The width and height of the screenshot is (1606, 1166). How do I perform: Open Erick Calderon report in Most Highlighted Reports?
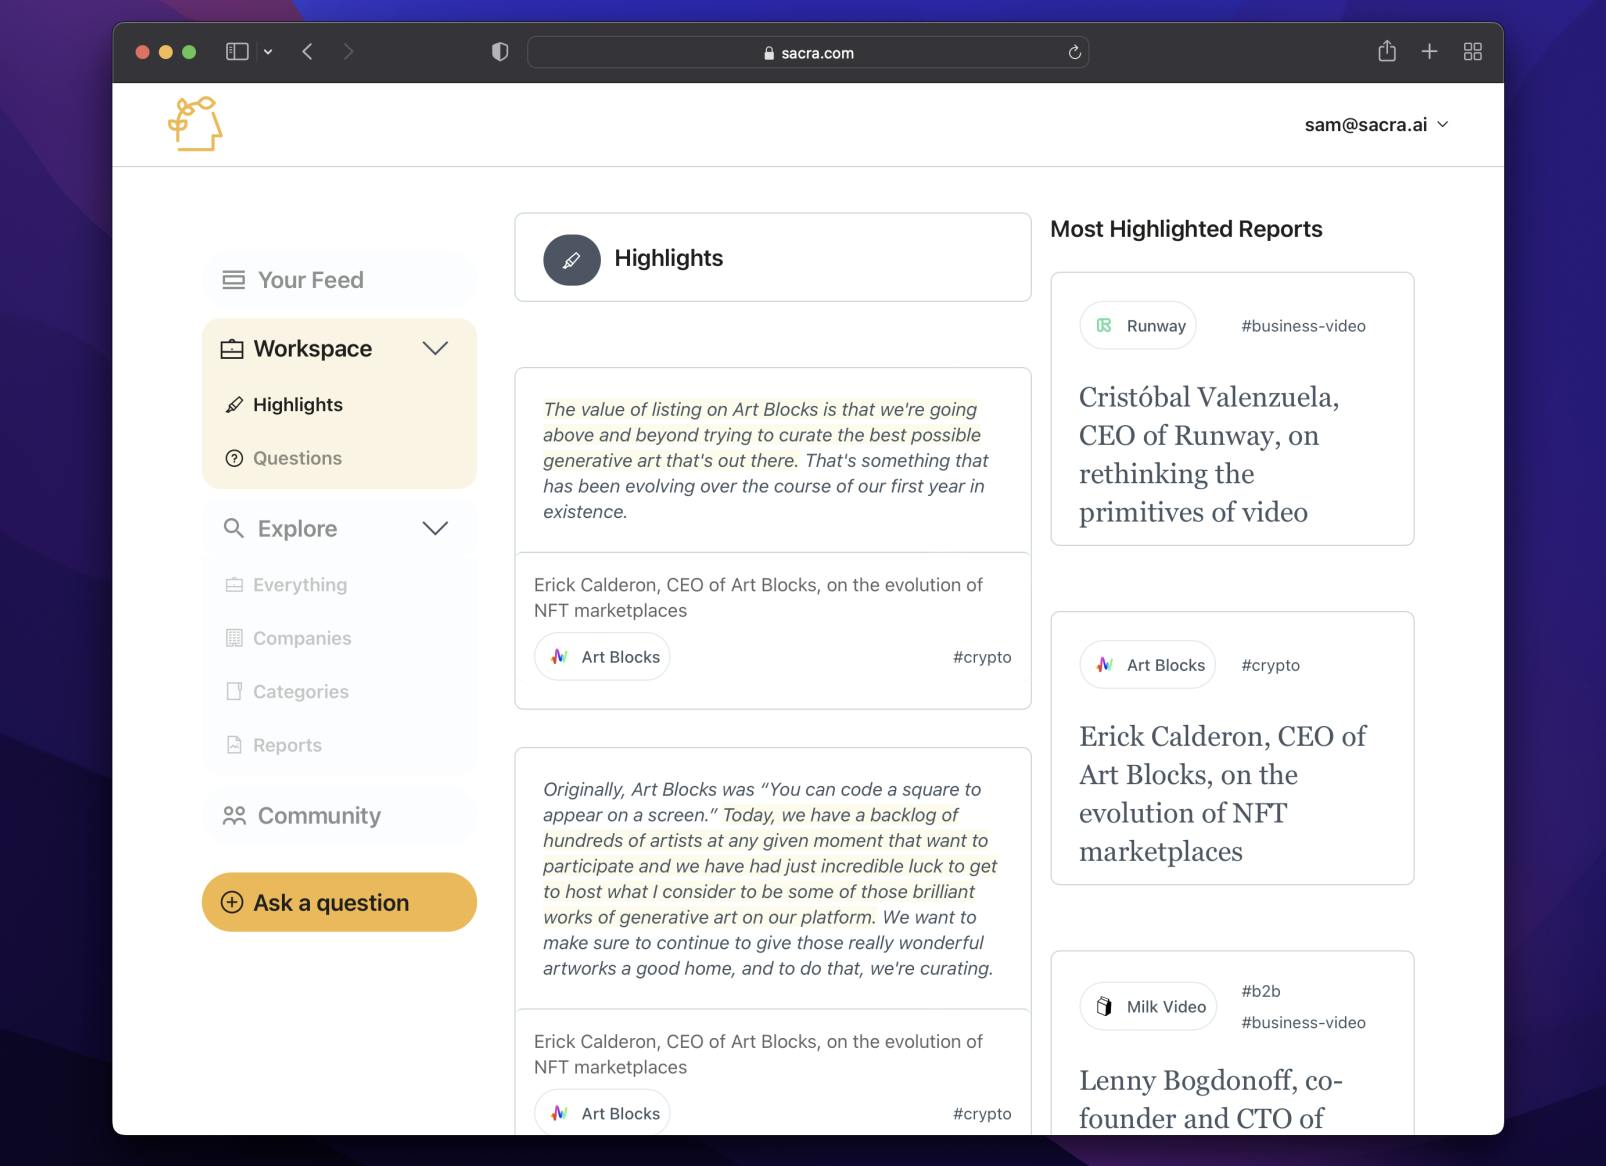click(x=1222, y=793)
